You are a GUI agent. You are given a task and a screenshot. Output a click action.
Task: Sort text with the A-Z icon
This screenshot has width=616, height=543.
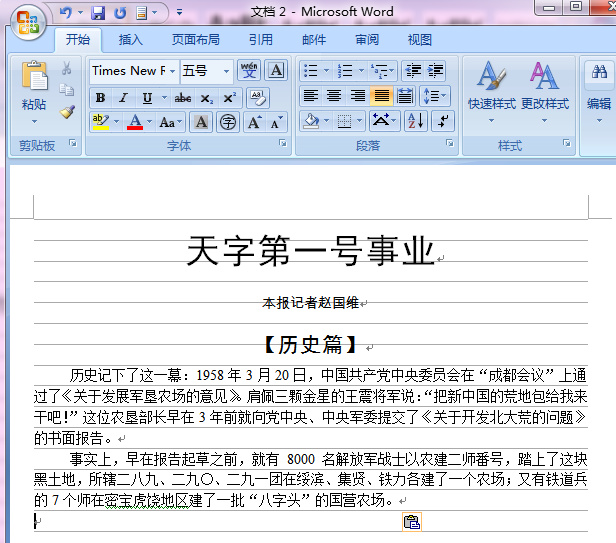[x=416, y=121]
